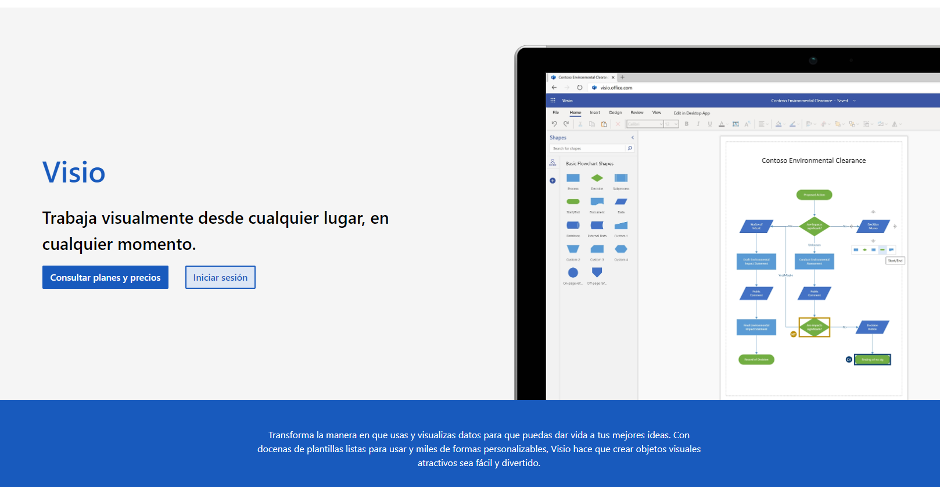Select the Document shape in panel

(x=597, y=201)
